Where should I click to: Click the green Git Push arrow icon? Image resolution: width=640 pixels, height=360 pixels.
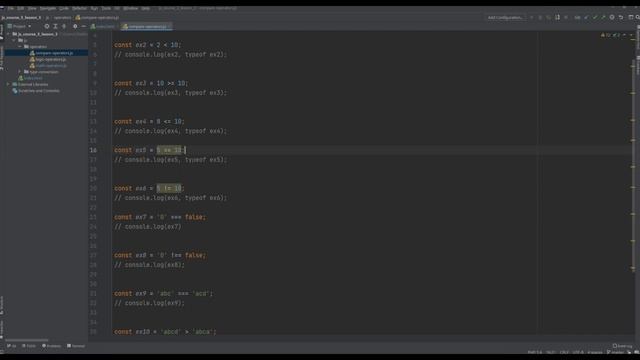coord(603,18)
